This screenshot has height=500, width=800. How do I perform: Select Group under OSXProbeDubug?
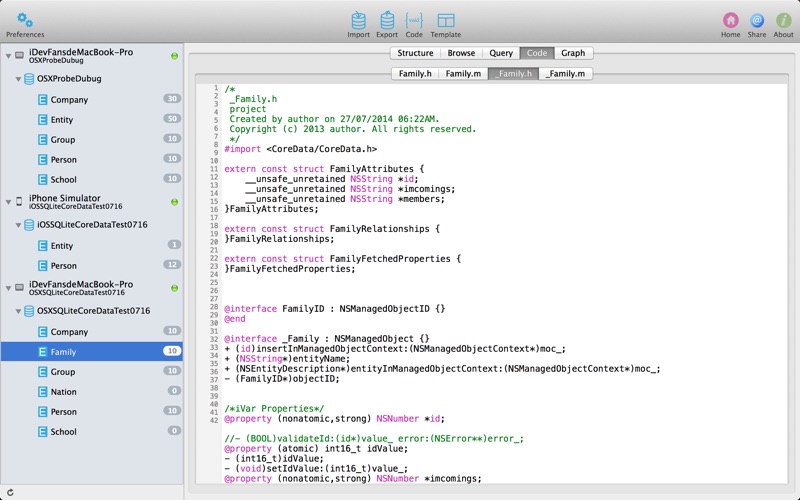click(x=91, y=139)
